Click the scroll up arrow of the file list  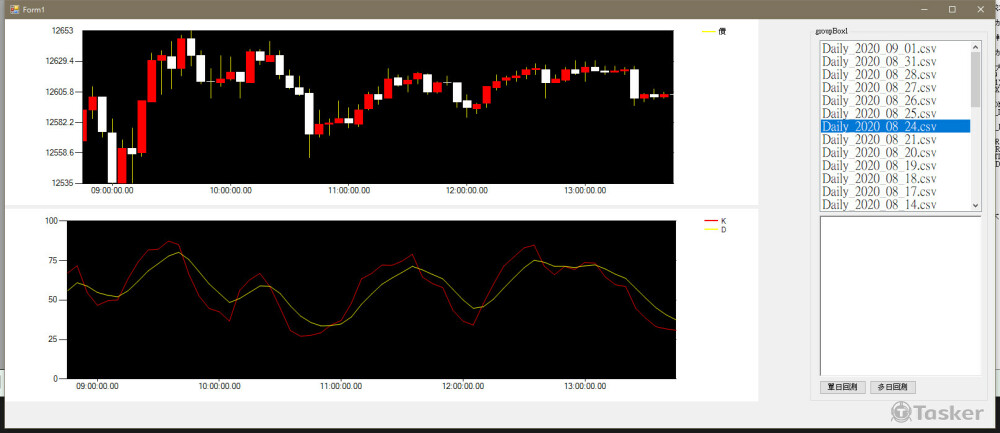976,46
